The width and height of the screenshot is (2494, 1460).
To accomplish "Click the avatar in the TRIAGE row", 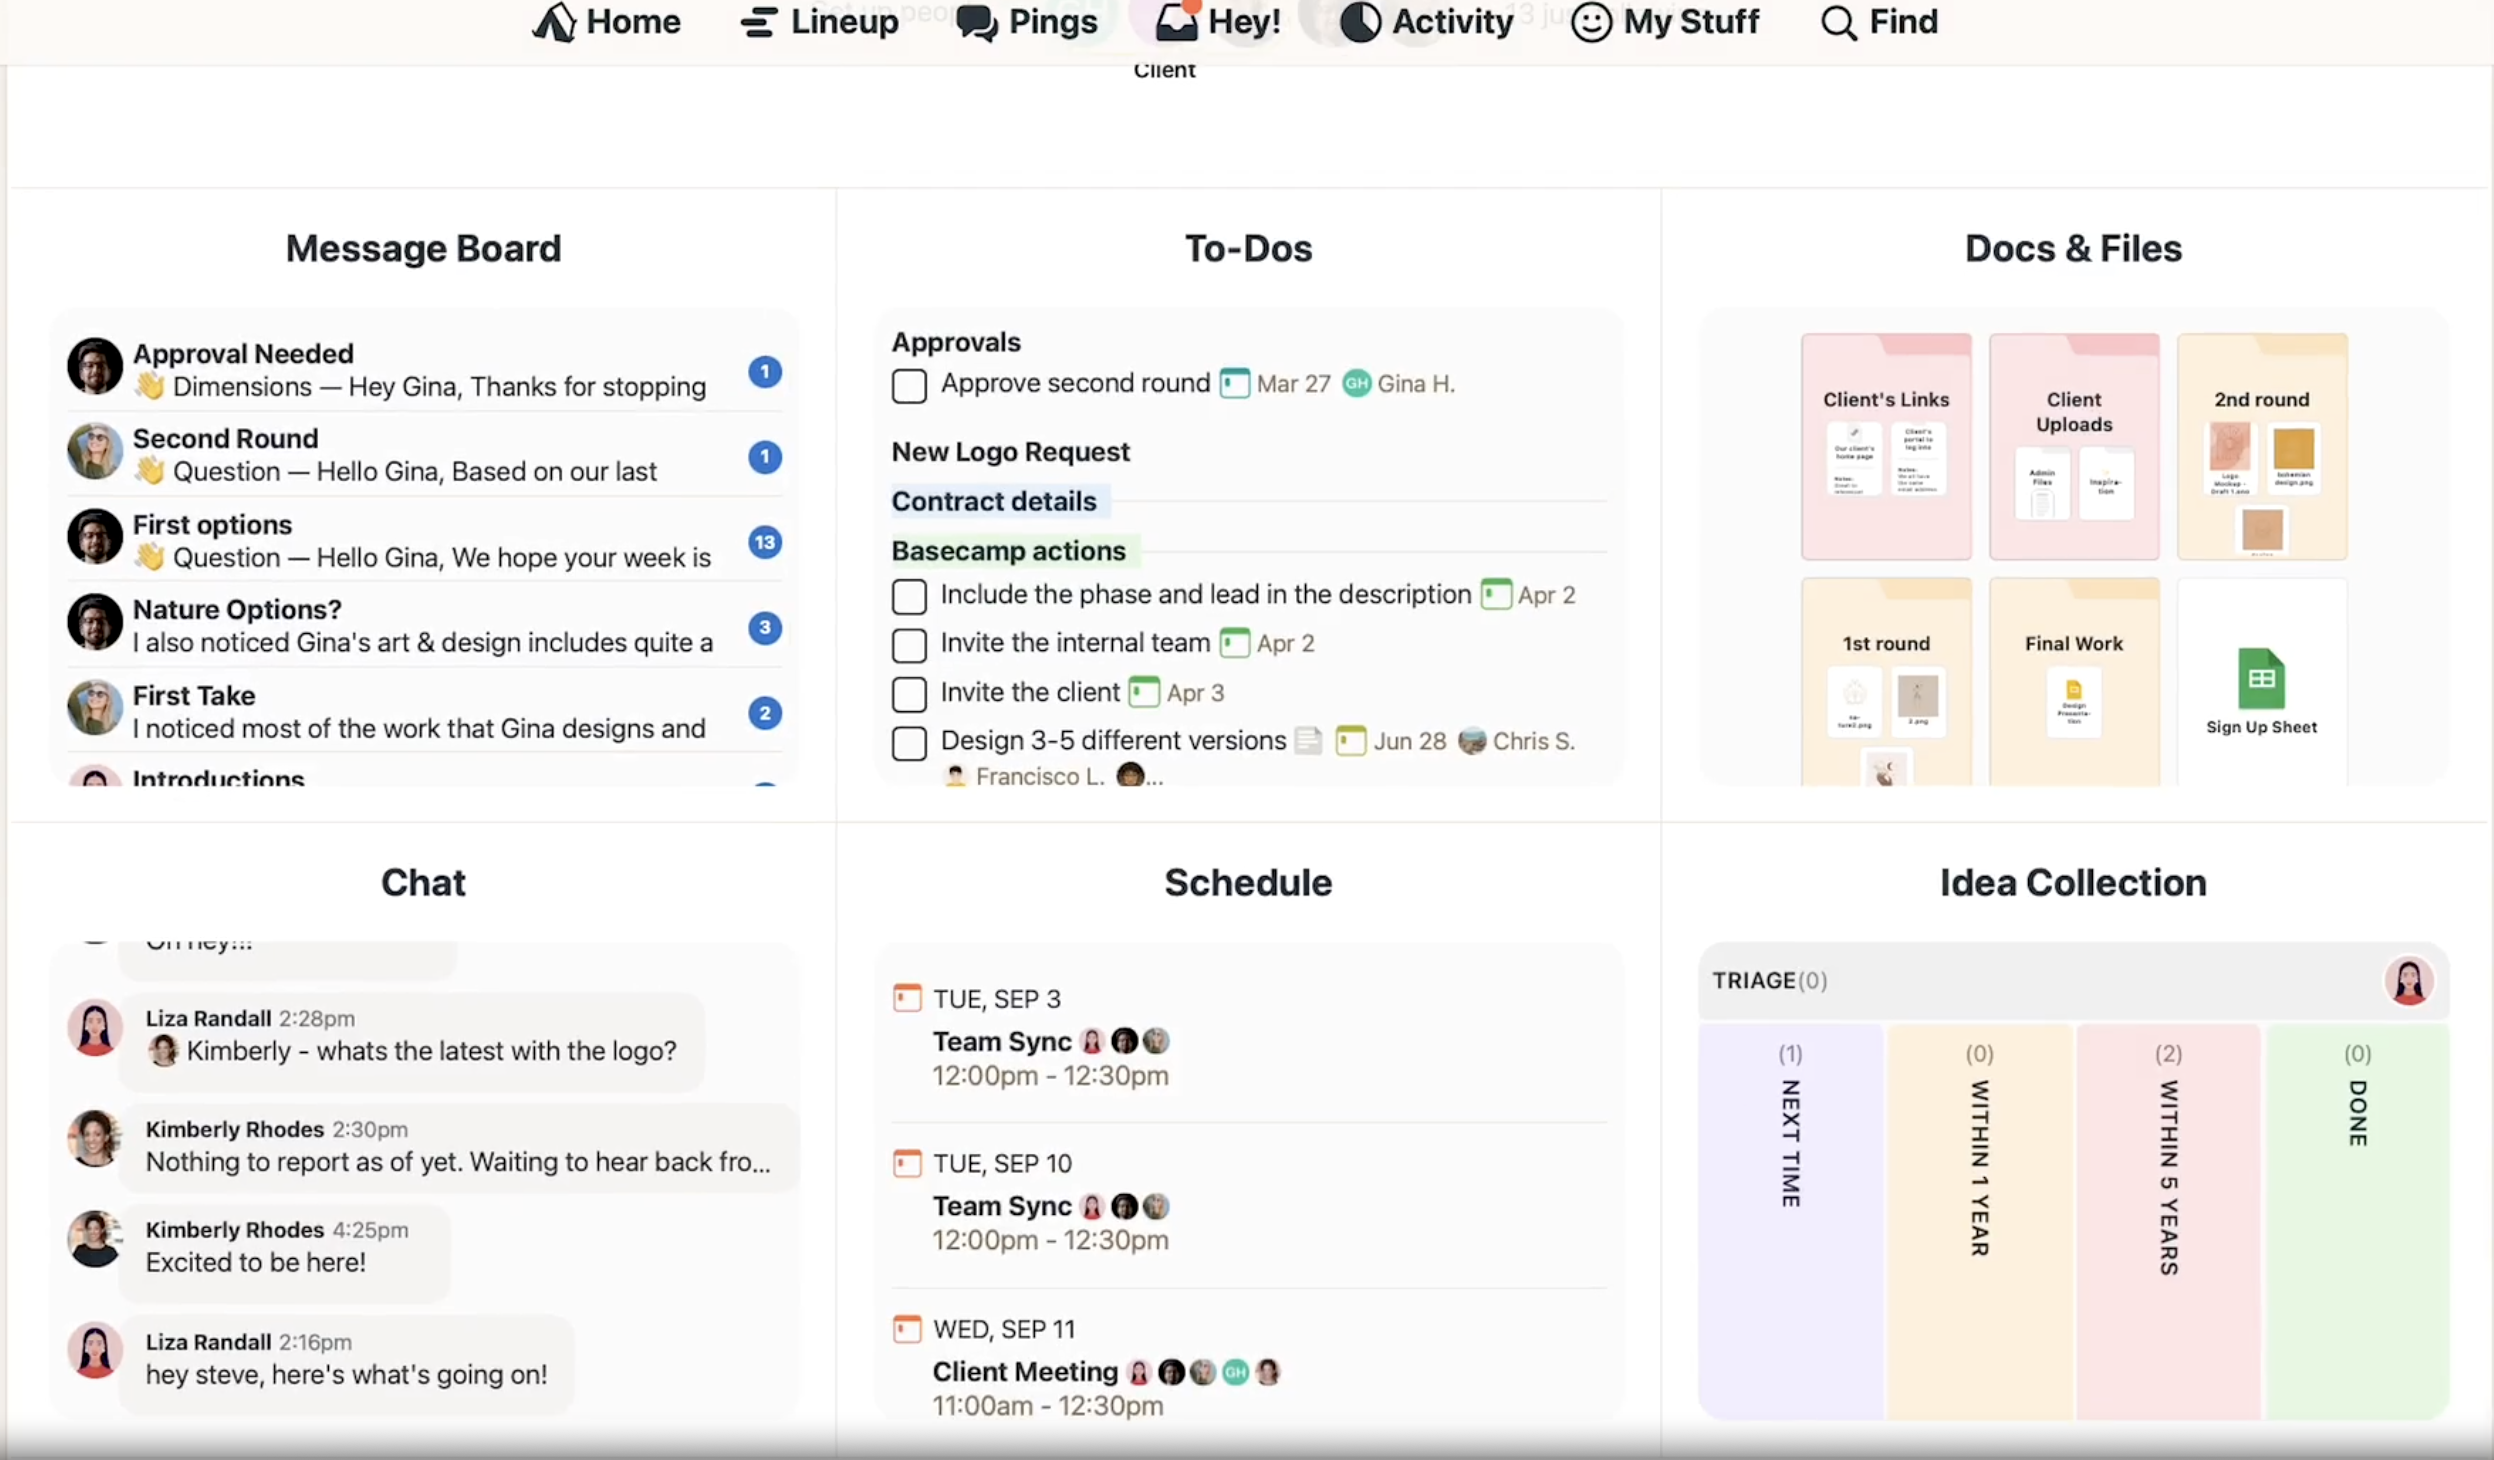I will [x=2408, y=980].
